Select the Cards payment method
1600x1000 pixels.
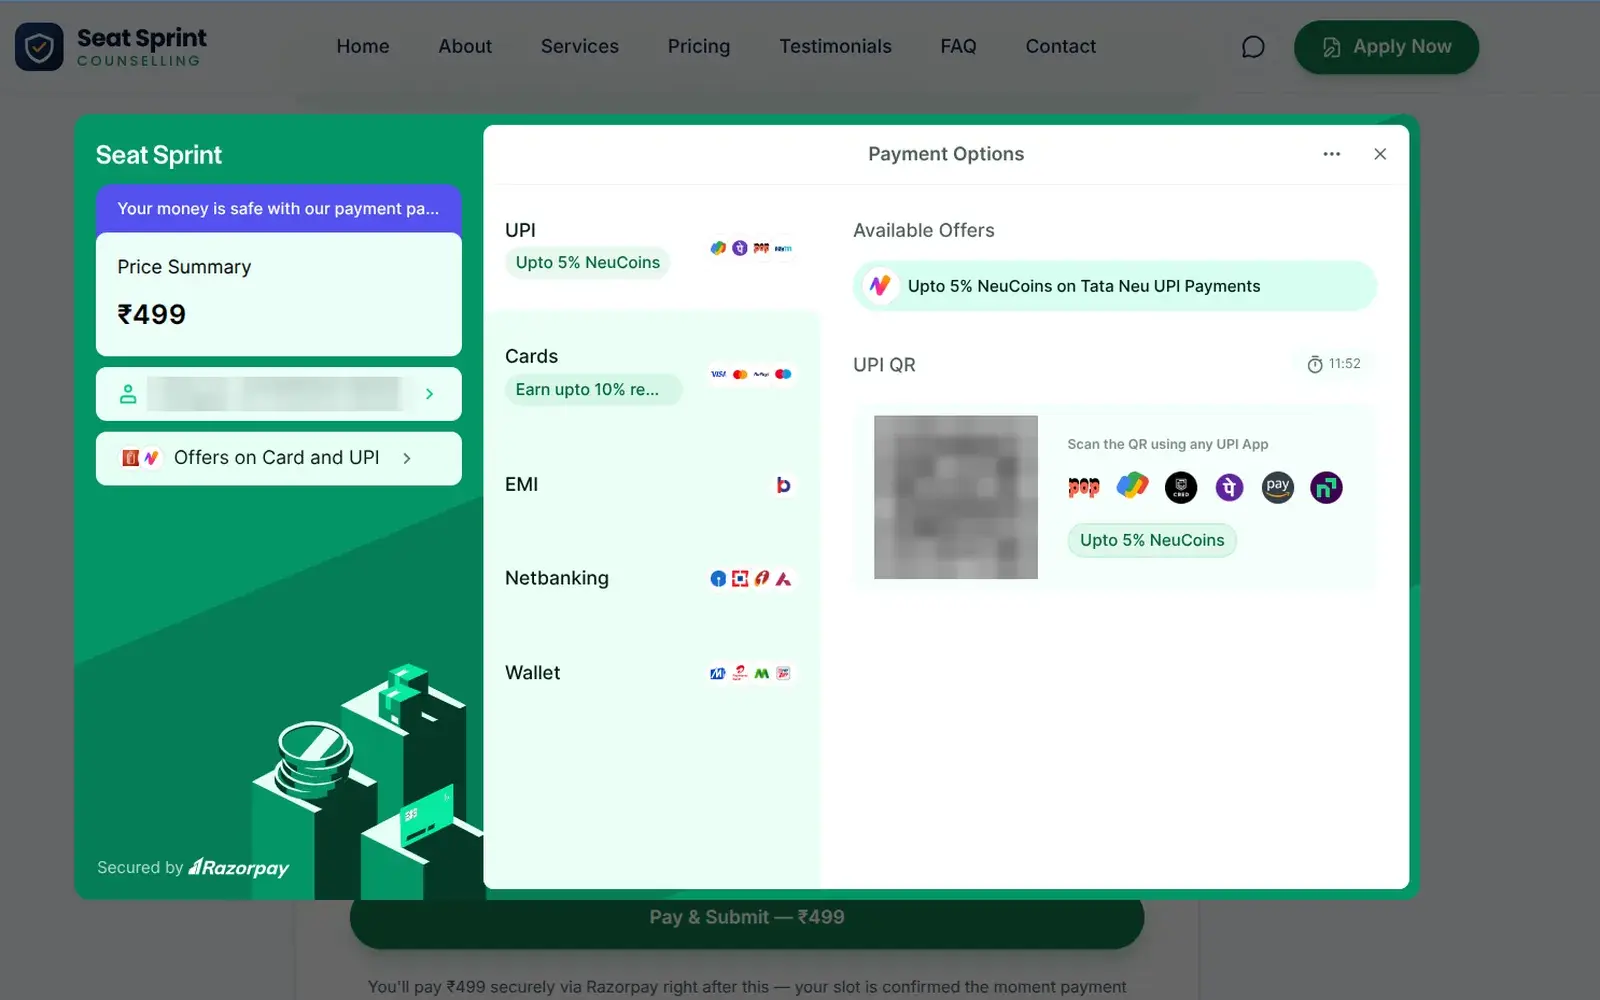(x=652, y=373)
